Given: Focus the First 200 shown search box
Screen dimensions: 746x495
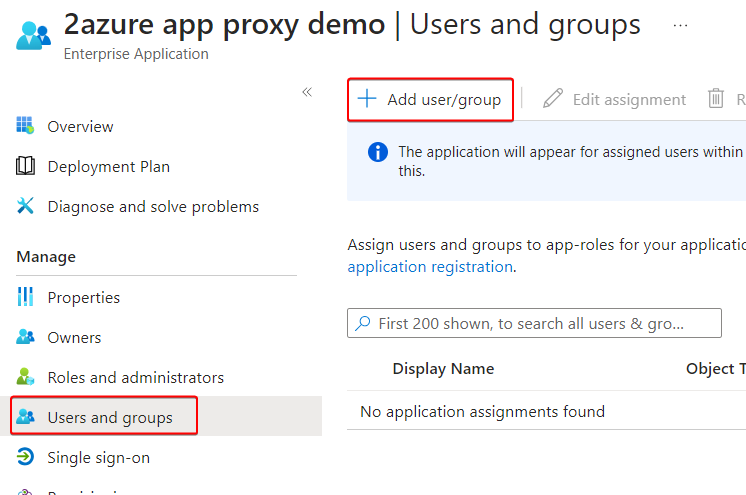Looking at the screenshot, I should (534, 323).
